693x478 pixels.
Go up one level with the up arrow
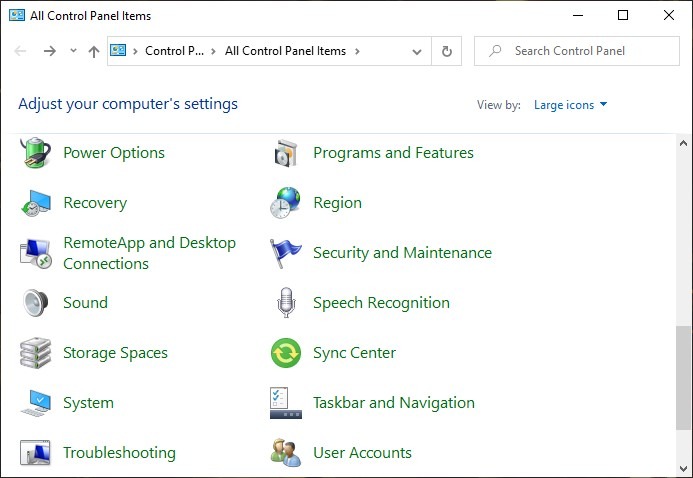point(94,52)
